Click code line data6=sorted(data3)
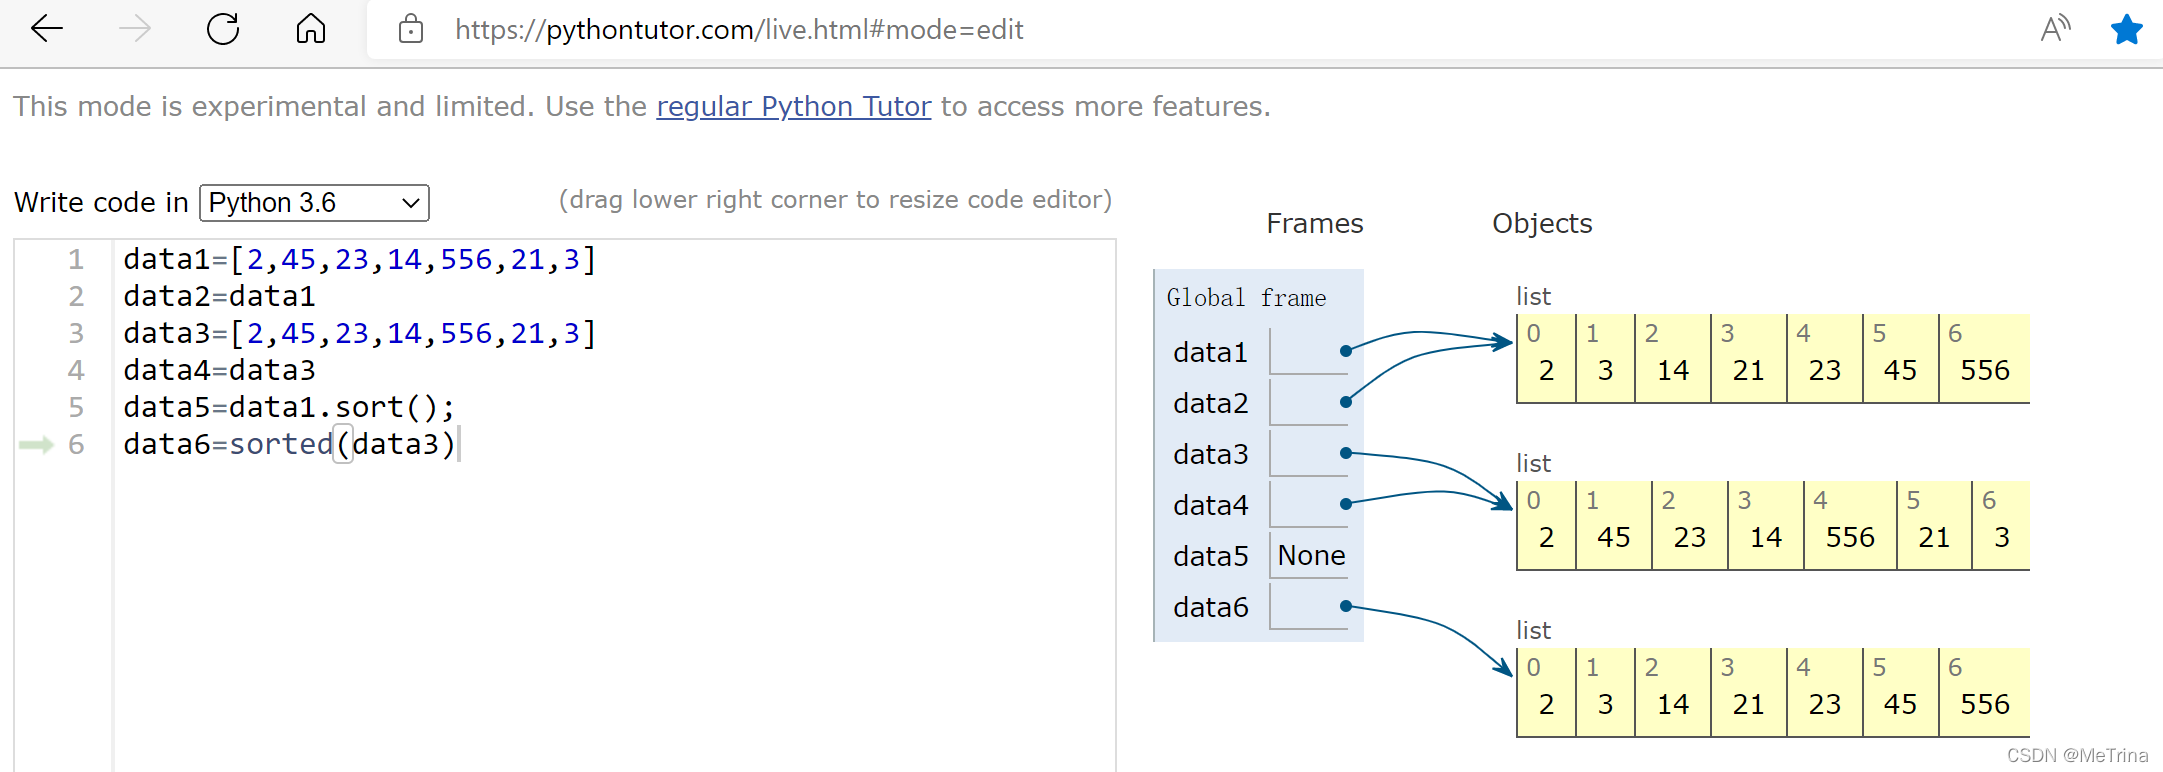 pos(289,444)
